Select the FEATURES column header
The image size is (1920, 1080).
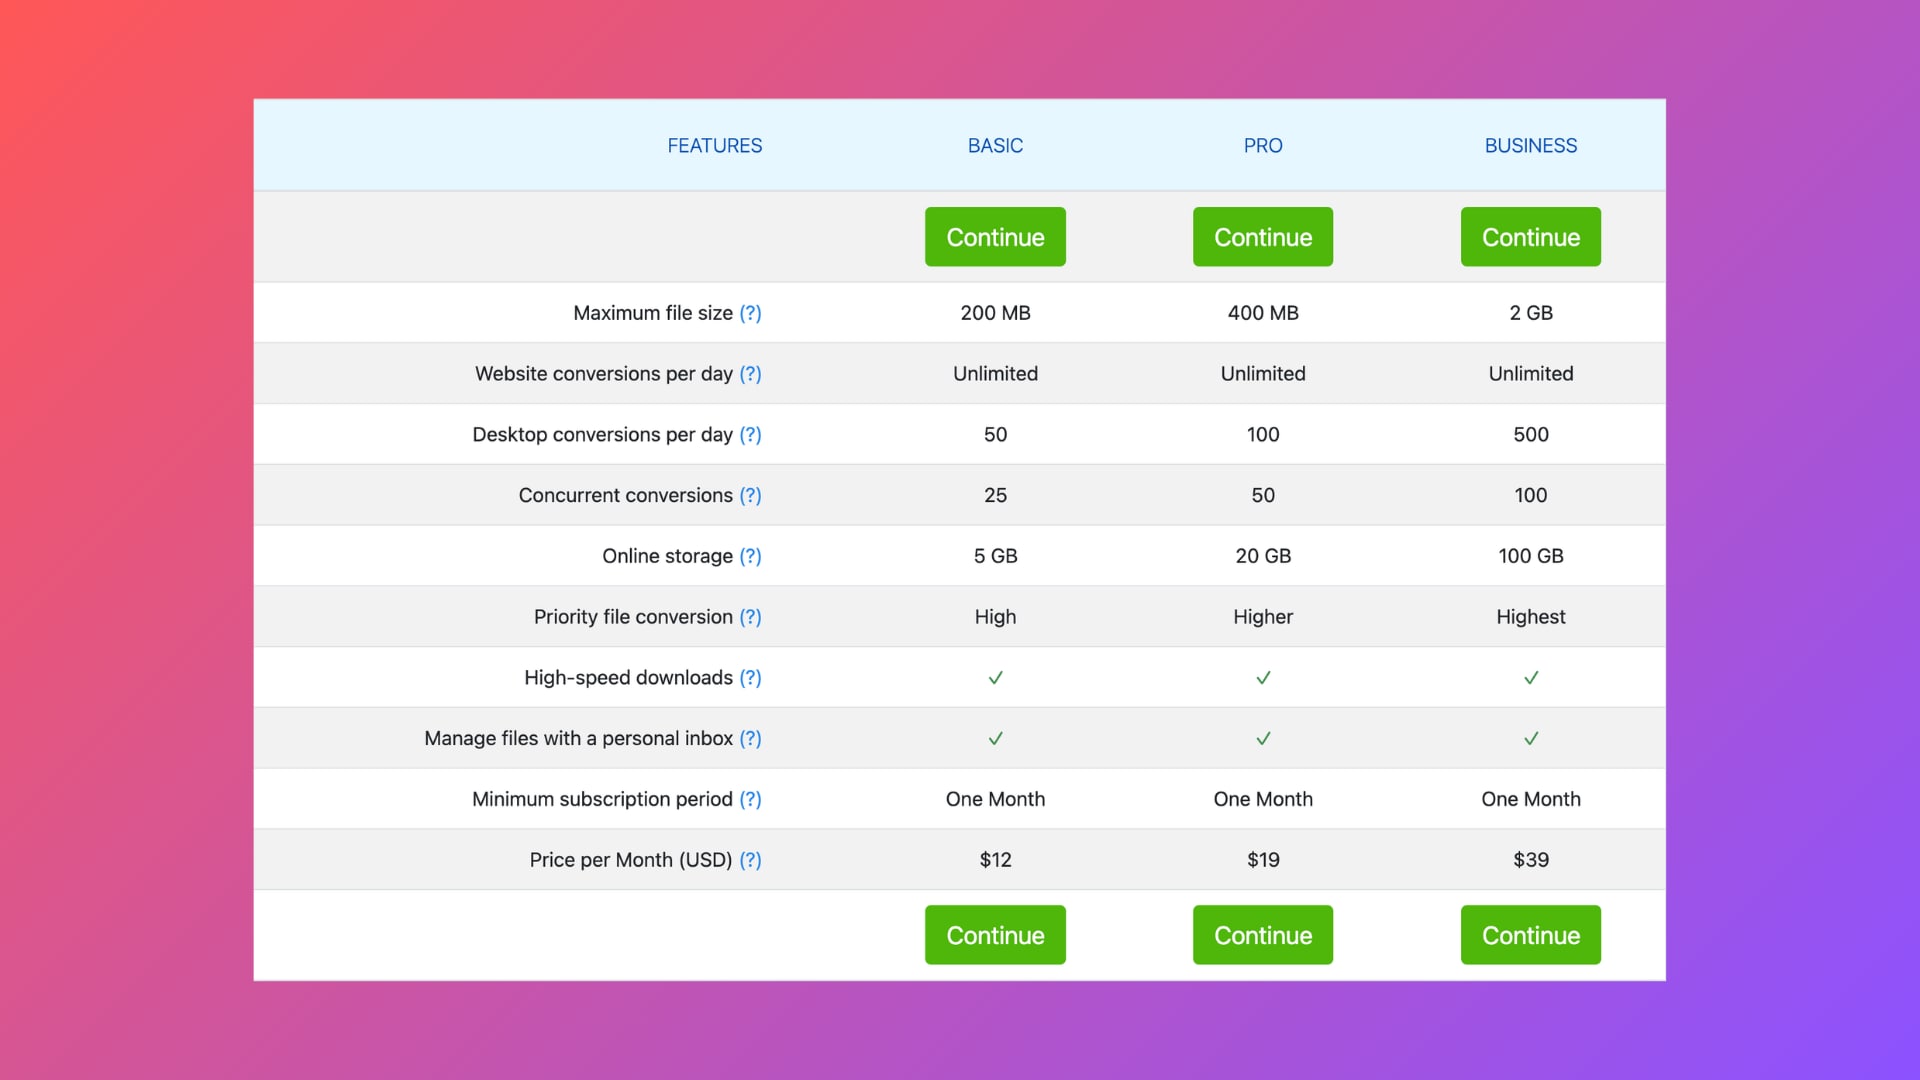pyautogui.click(x=714, y=146)
